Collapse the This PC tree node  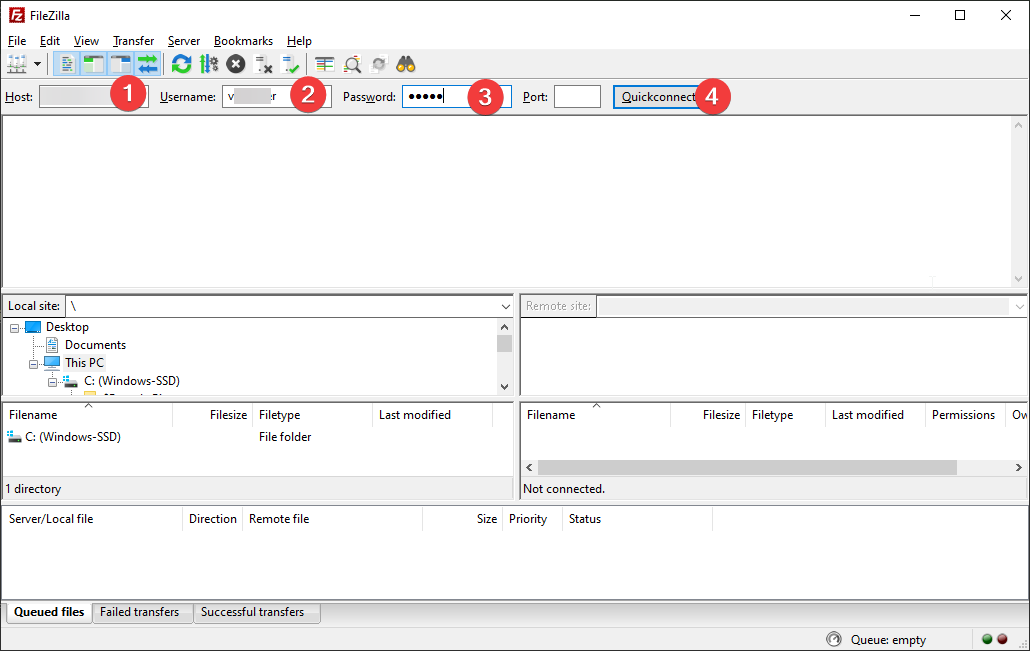(35, 363)
